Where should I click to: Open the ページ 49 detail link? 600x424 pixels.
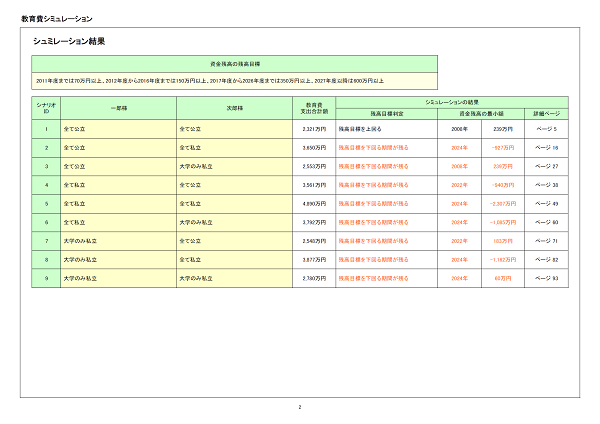pos(546,204)
